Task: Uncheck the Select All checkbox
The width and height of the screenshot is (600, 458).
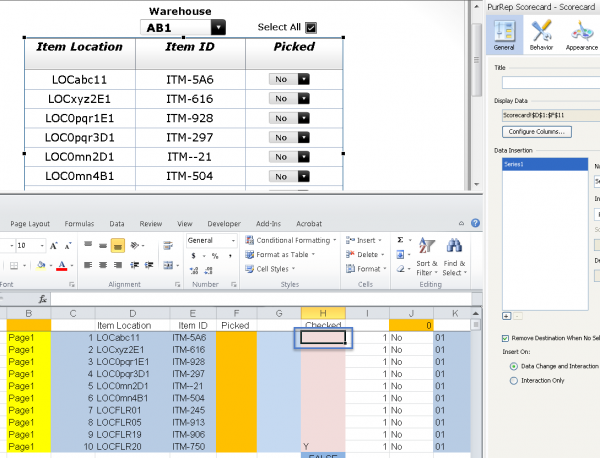Action: tap(311, 28)
